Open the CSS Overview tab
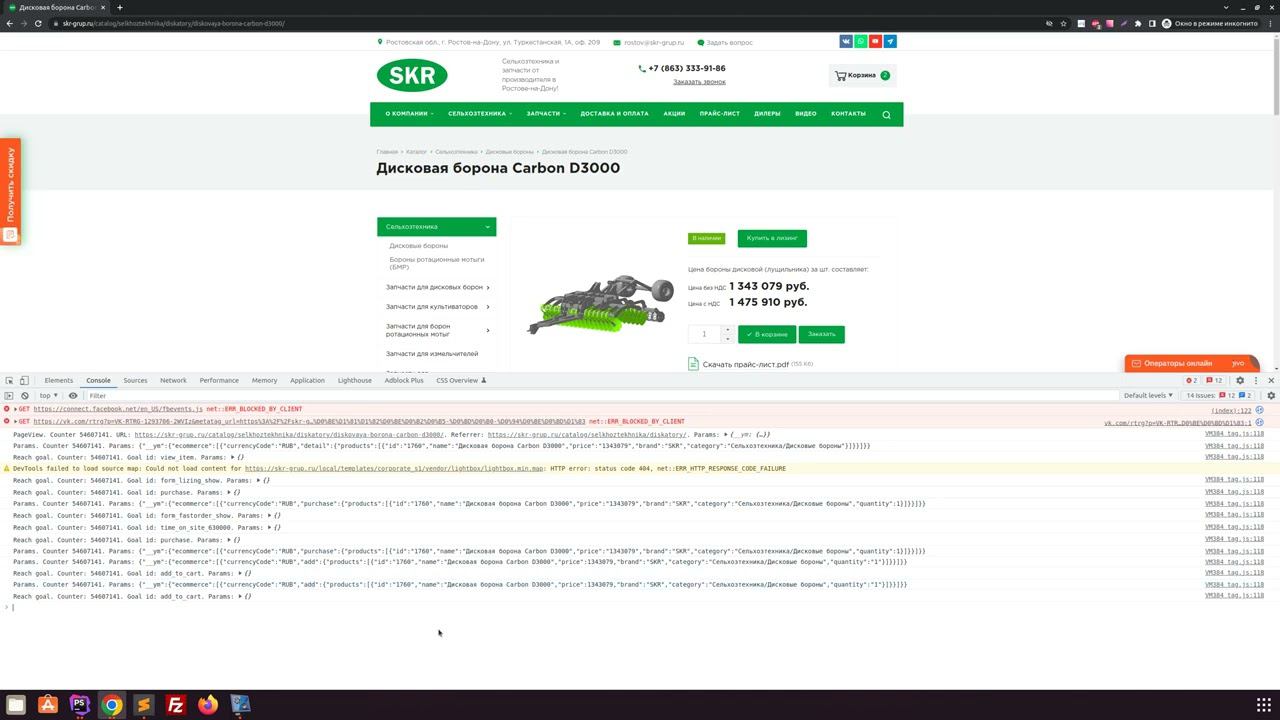The width and height of the screenshot is (1280, 720). tap(461, 380)
